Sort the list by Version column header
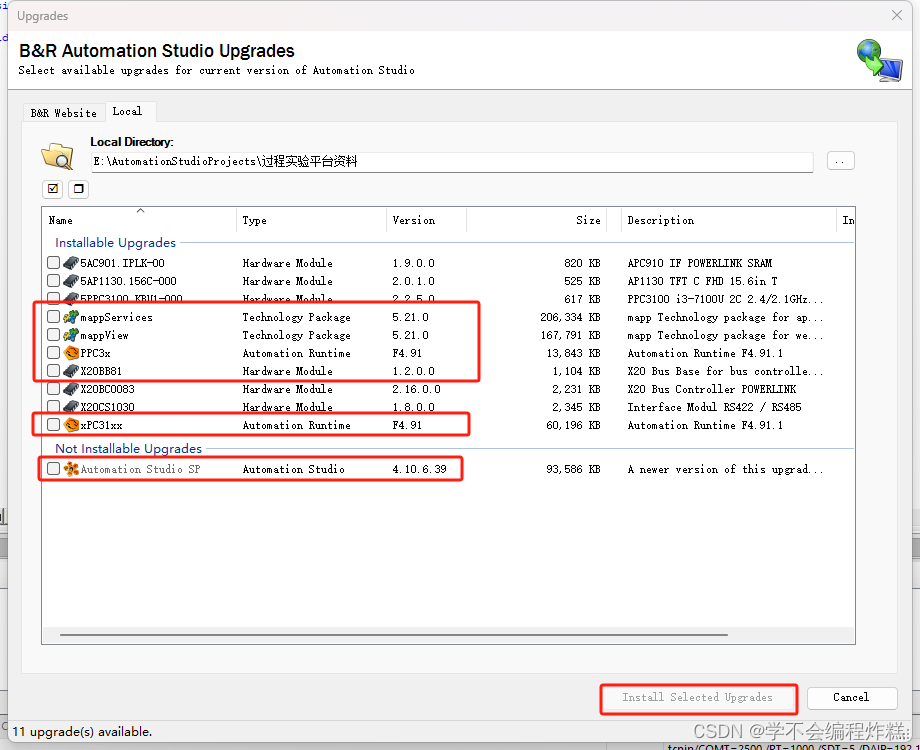The height and width of the screenshot is (750, 920). (x=426, y=220)
